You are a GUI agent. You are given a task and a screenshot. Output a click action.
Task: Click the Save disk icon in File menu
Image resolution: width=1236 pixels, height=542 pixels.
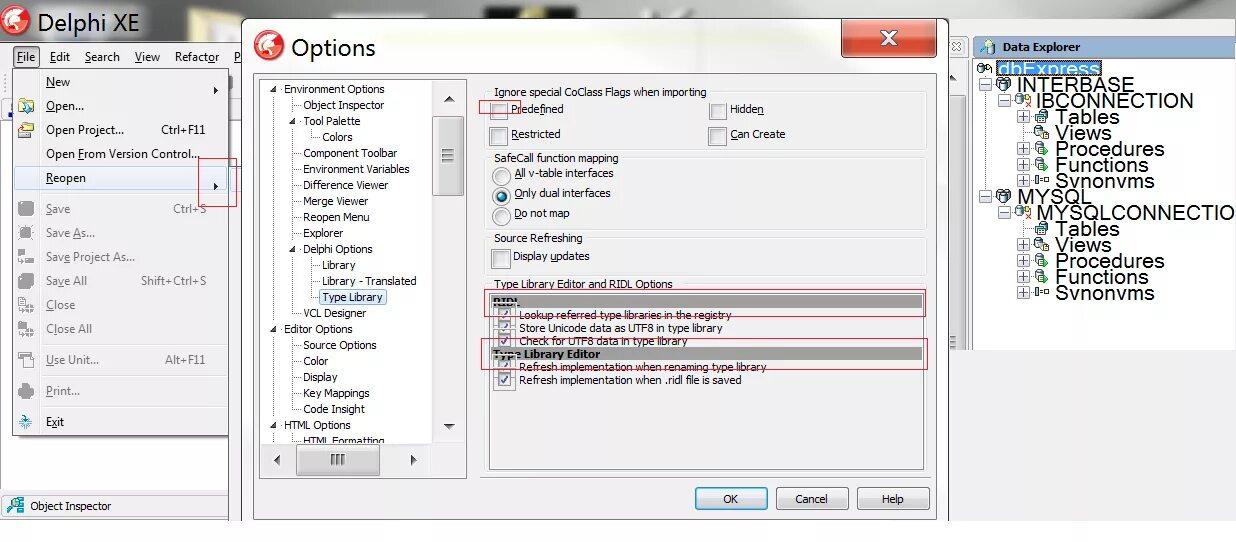(x=27, y=209)
